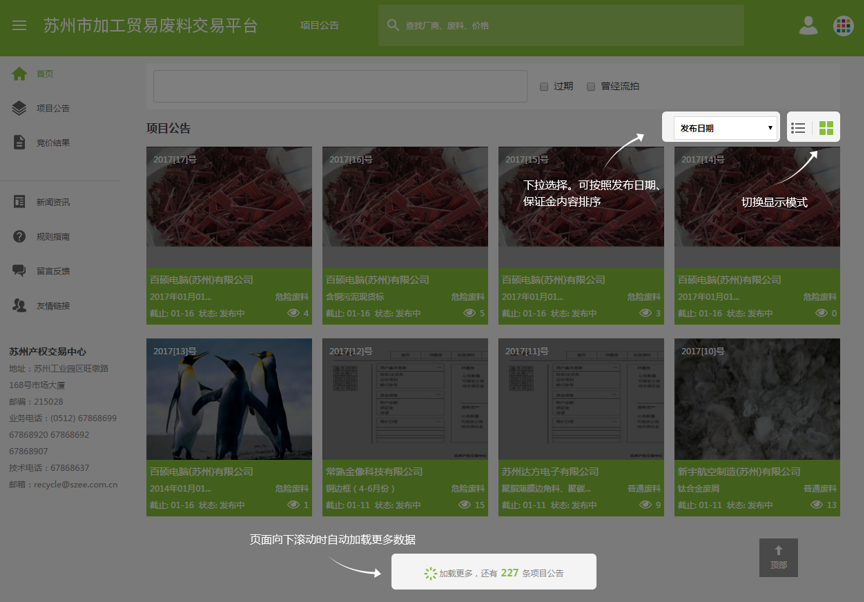Switch to list view display mode
Screen dimensions: 864x602
coord(798,128)
